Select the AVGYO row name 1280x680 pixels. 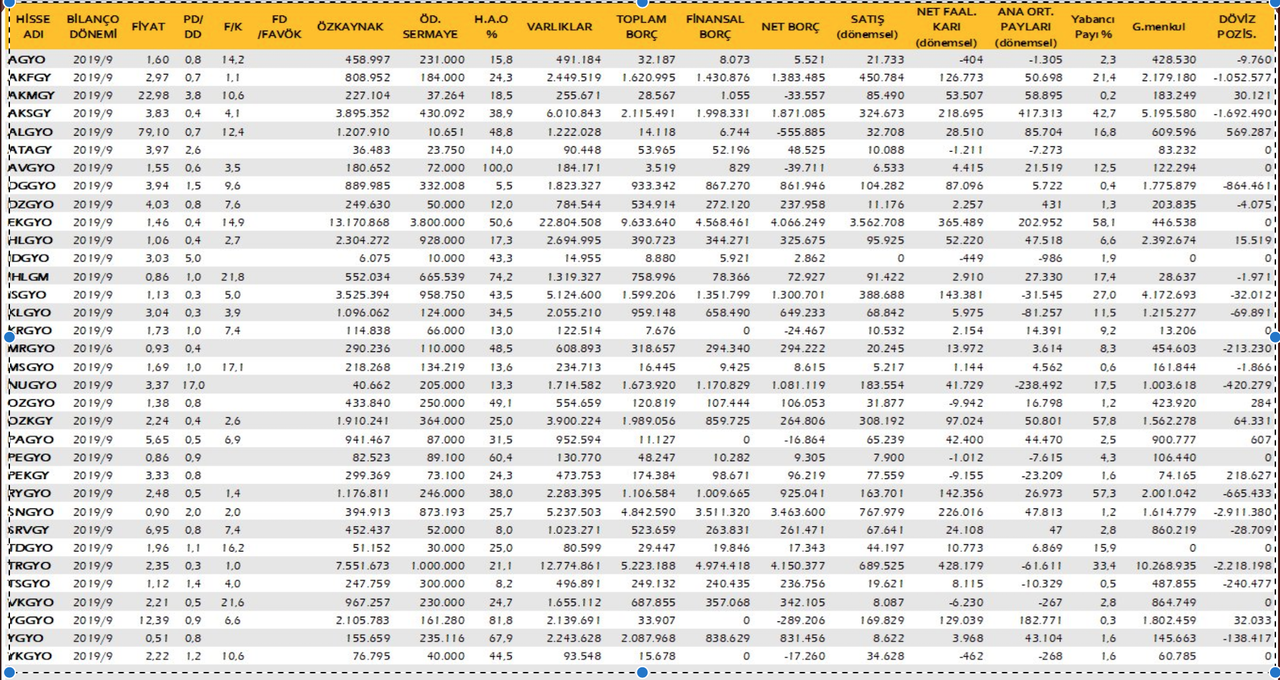(29, 168)
